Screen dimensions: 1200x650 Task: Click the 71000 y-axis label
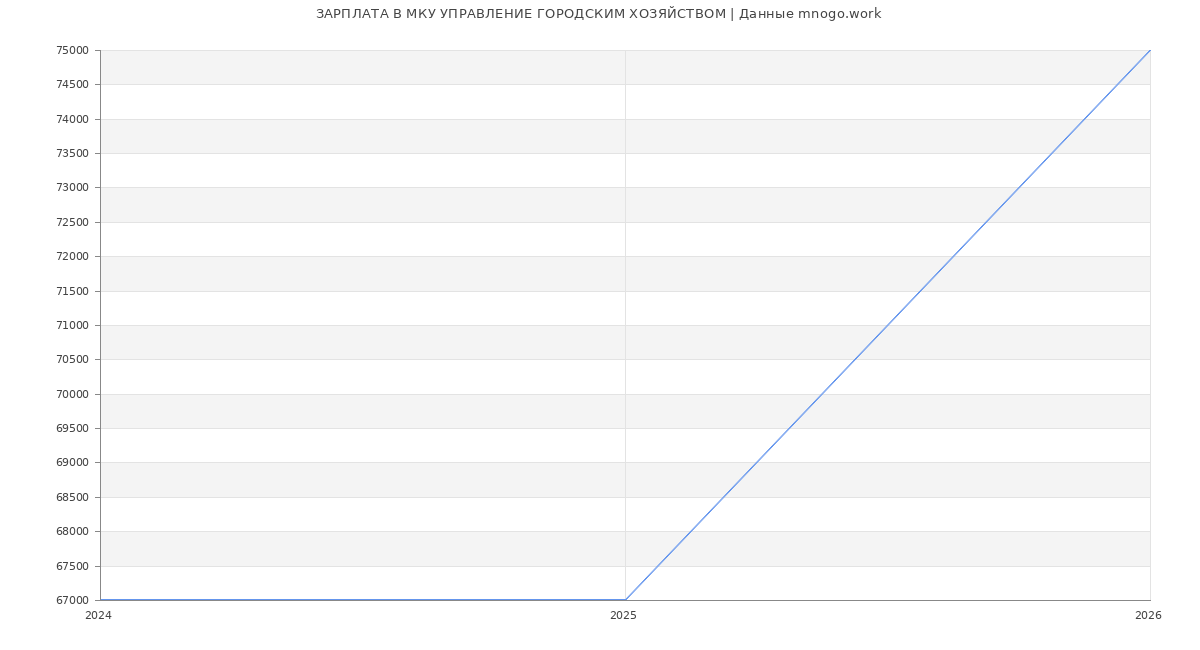click(72, 325)
